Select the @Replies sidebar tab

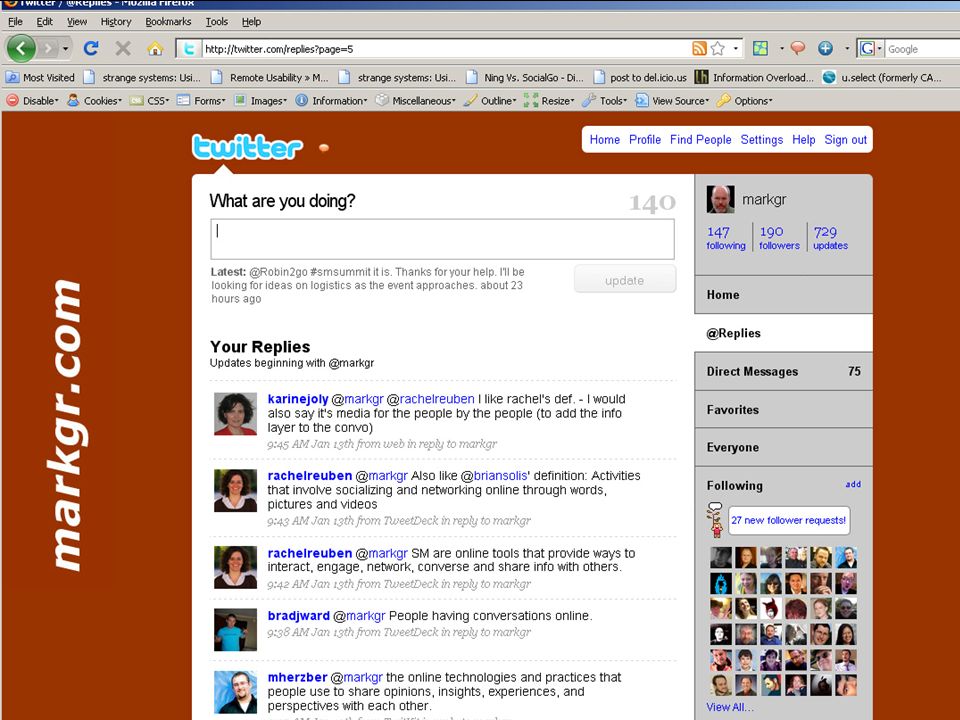click(x=783, y=333)
